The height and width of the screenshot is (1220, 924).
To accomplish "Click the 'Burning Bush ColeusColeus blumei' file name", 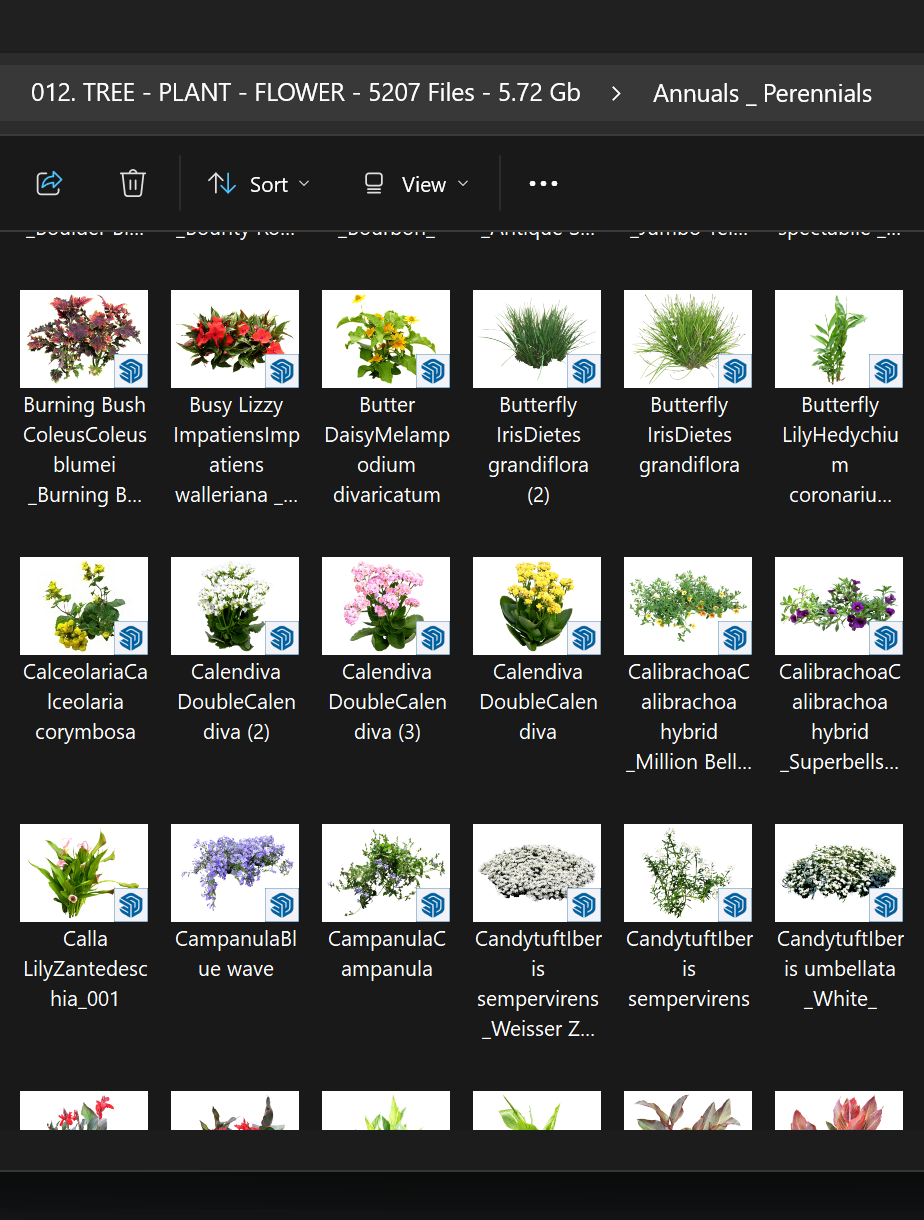I will (x=84, y=450).
